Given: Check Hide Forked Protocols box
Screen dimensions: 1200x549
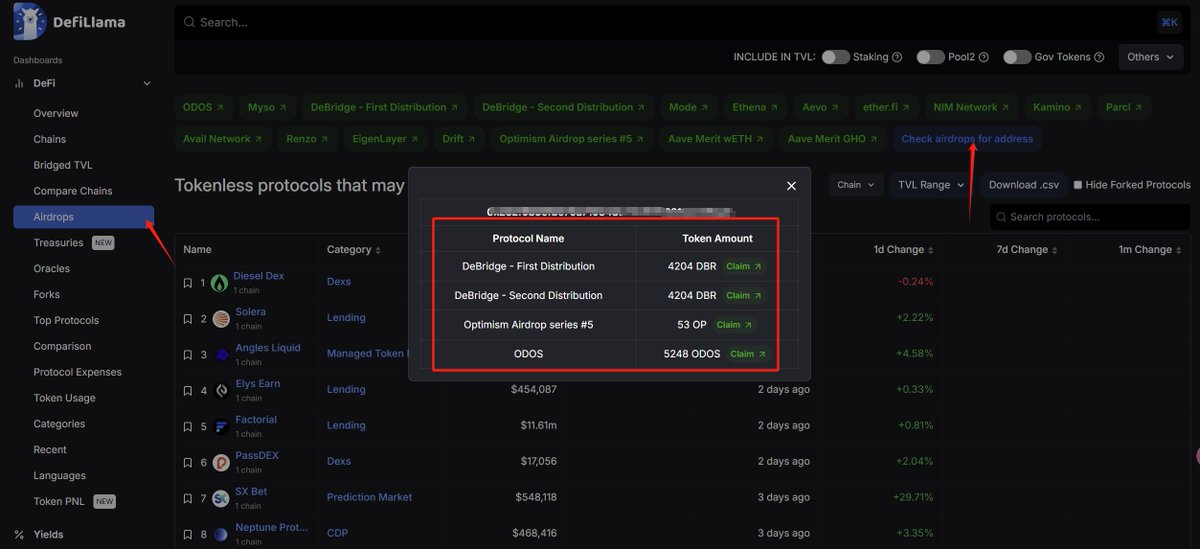Looking at the screenshot, I should click(1077, 185).
